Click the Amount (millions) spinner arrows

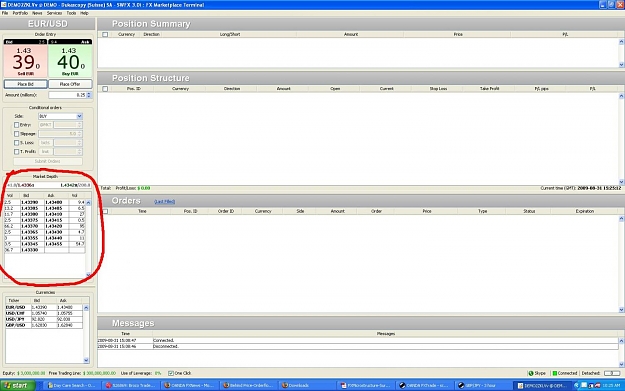(x=89, y=95)
